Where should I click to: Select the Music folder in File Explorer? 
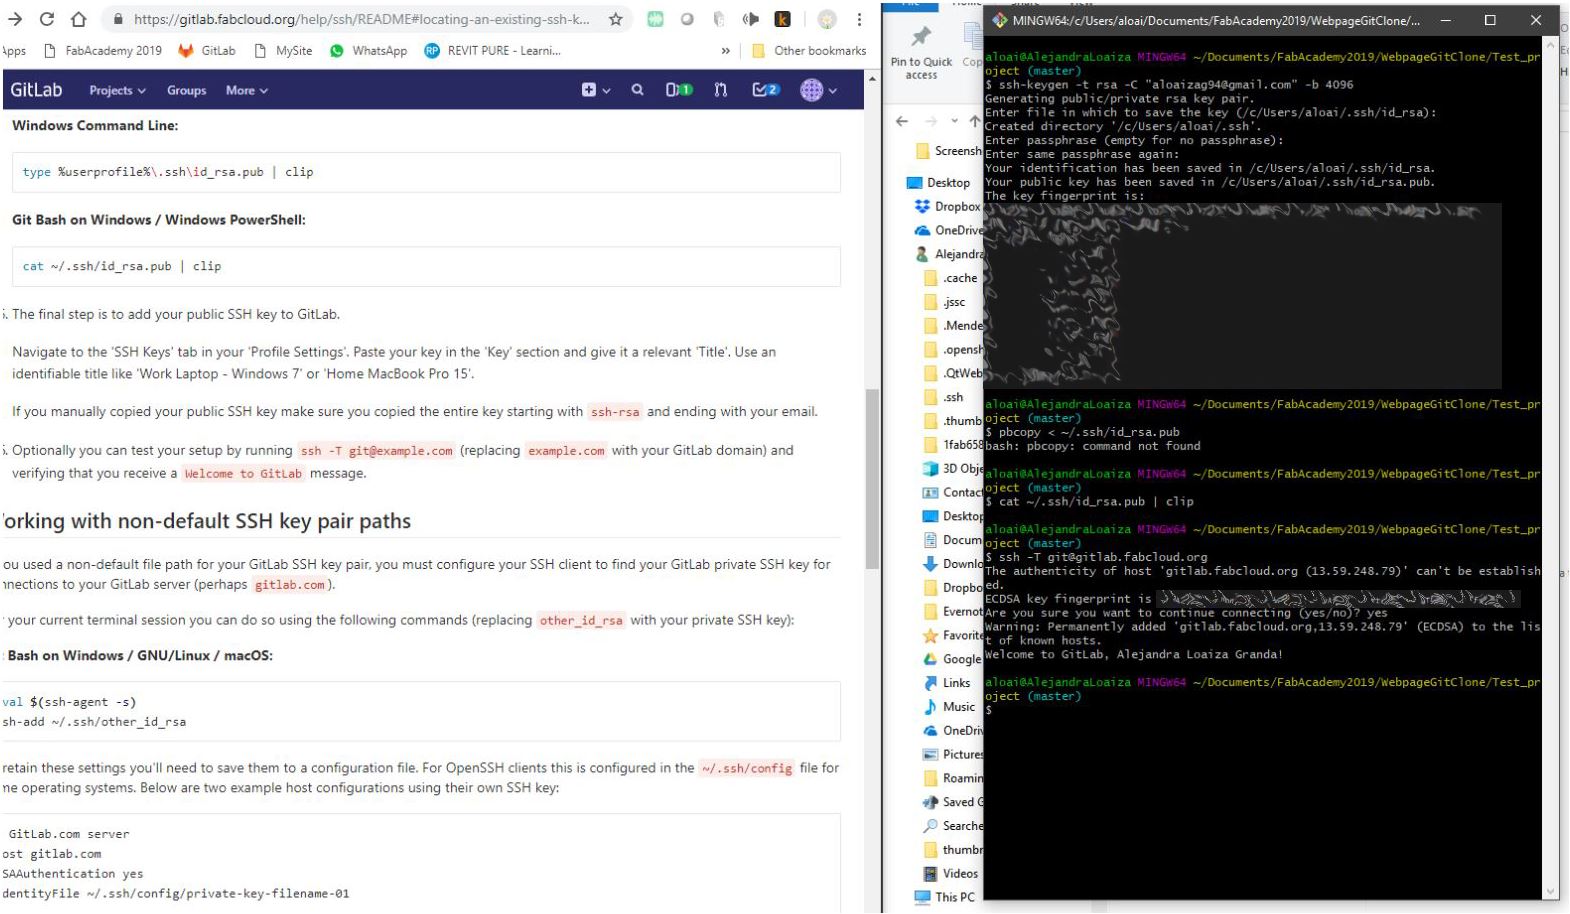click(x=949, y=707)
